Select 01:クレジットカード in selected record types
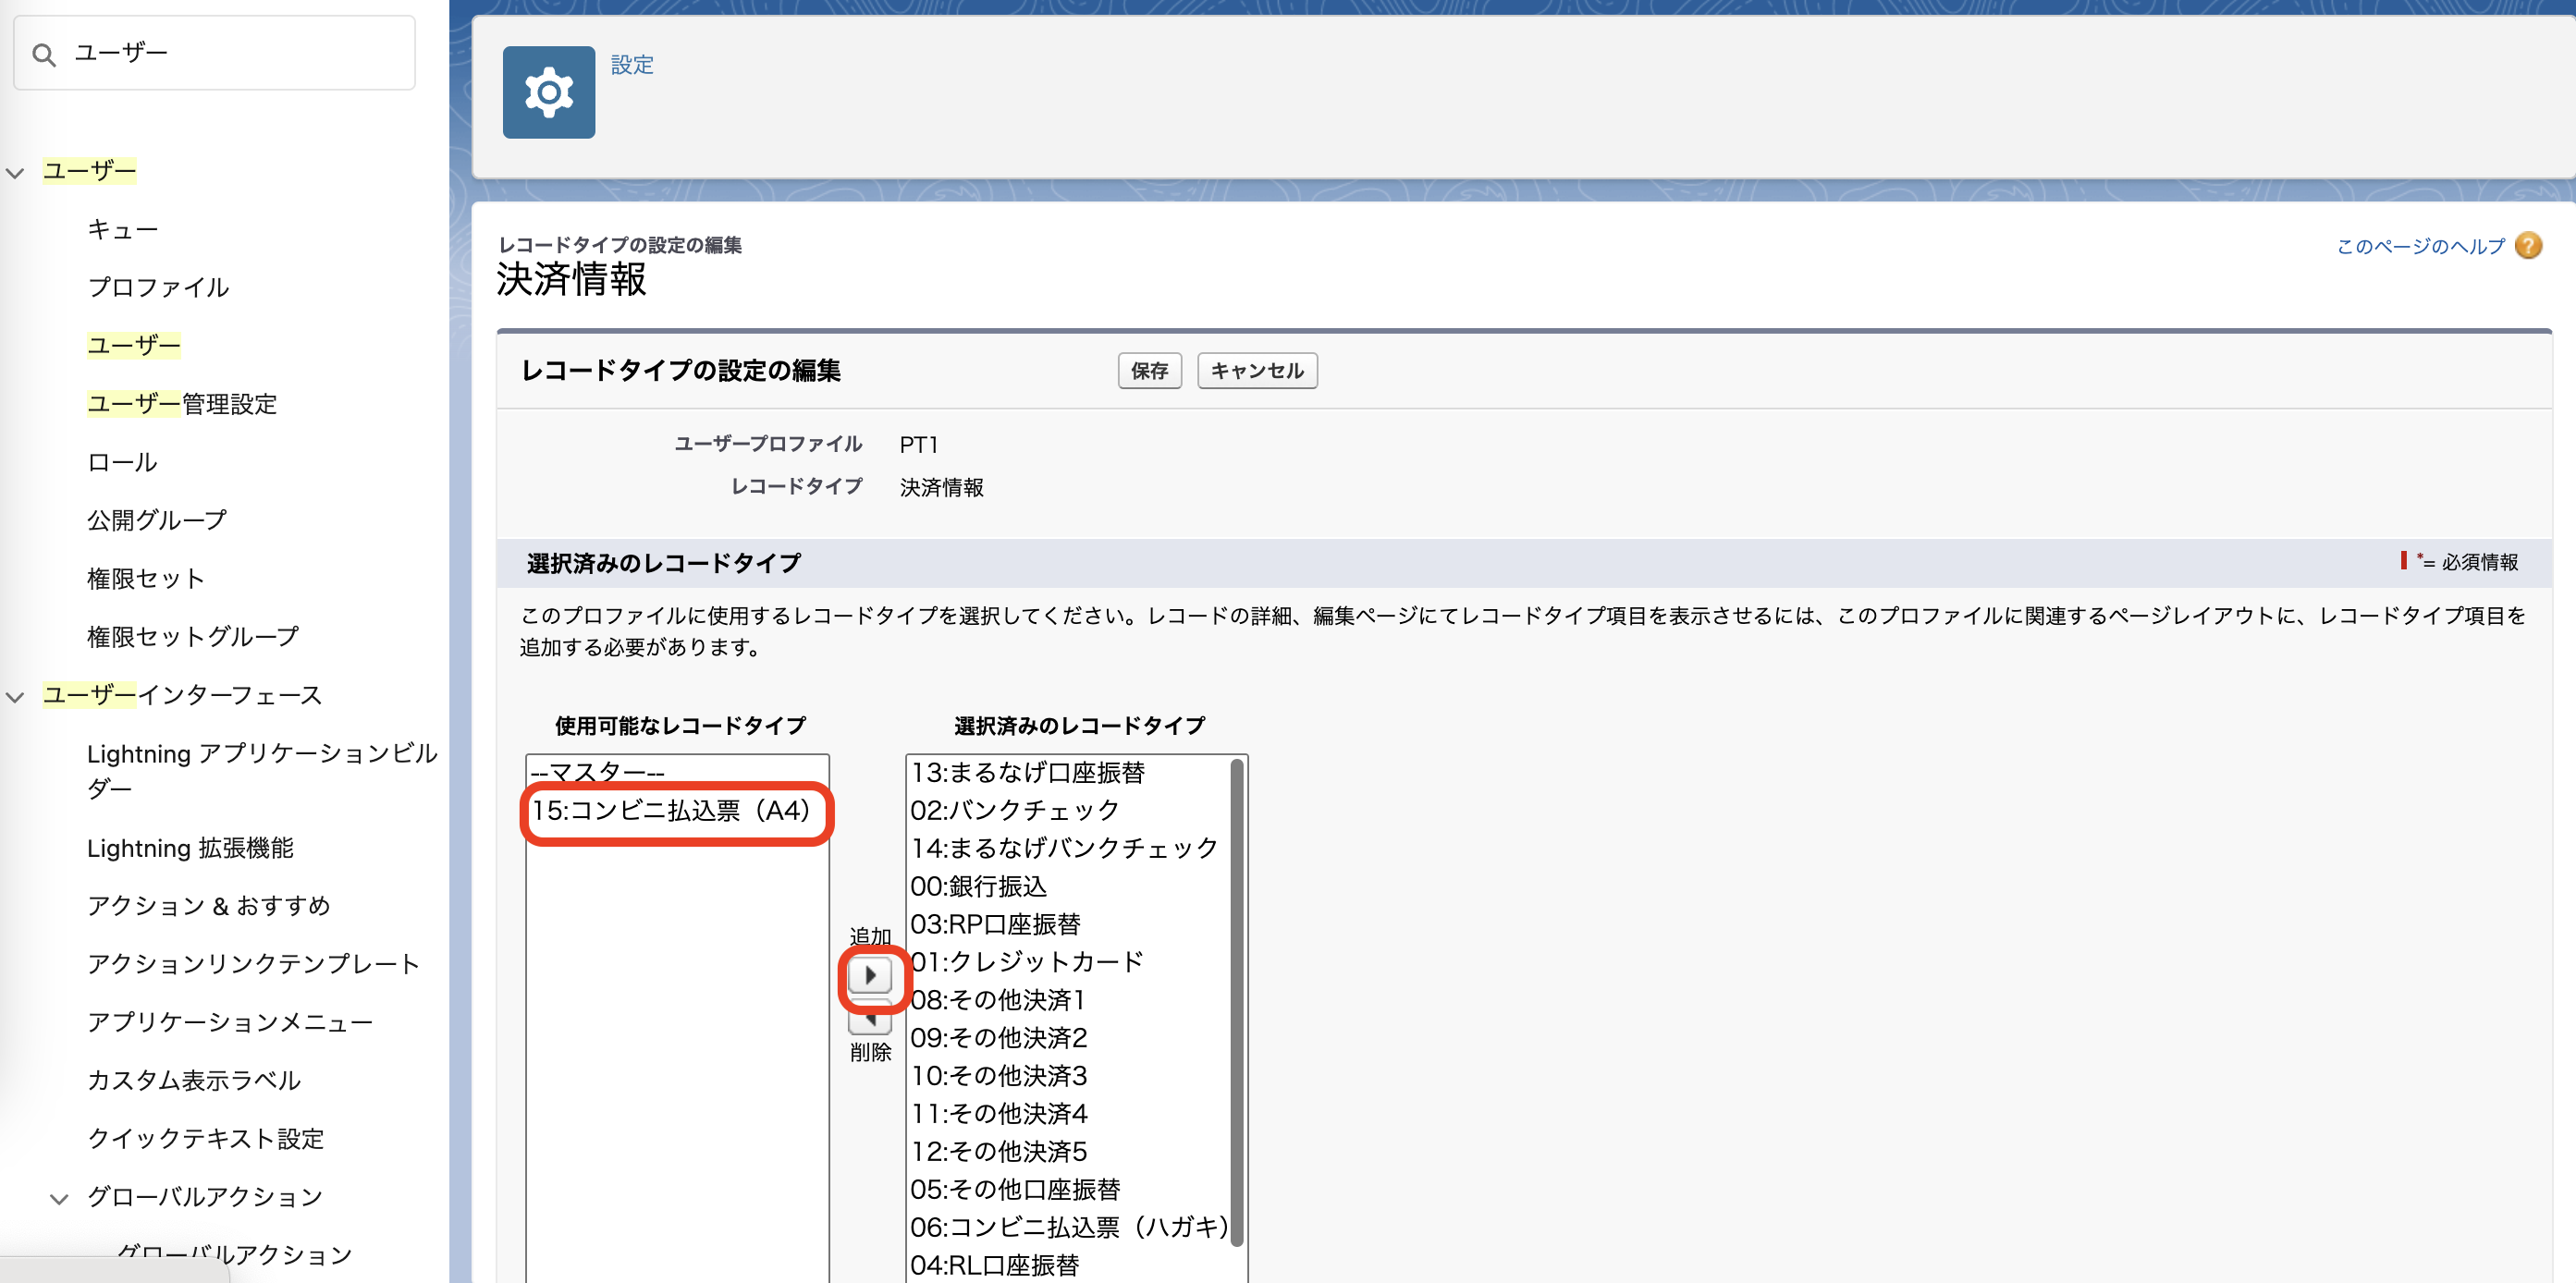Screen dimensions: 2576x1283 click(1026, 961)
